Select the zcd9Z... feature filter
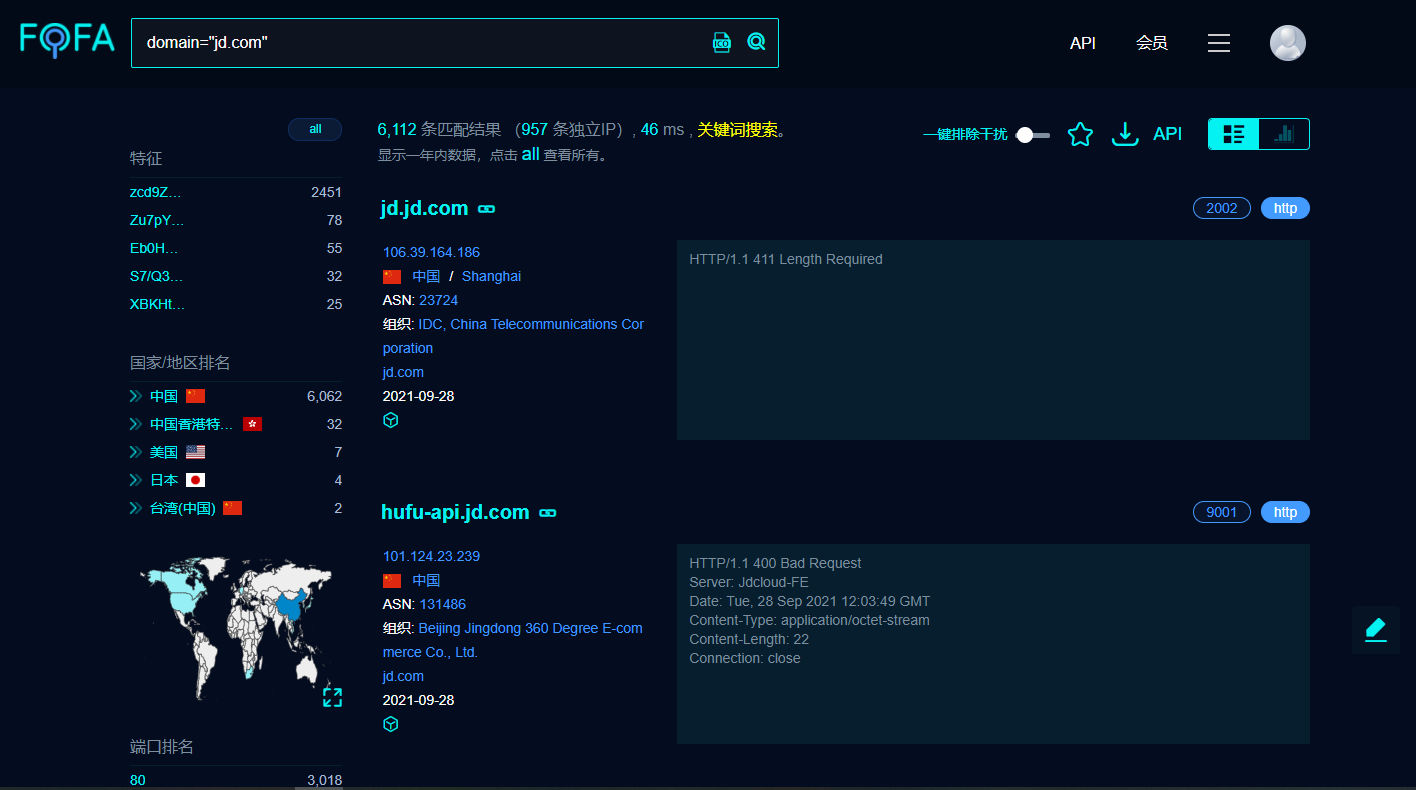The image size is (1416, 790). (156, 192)
